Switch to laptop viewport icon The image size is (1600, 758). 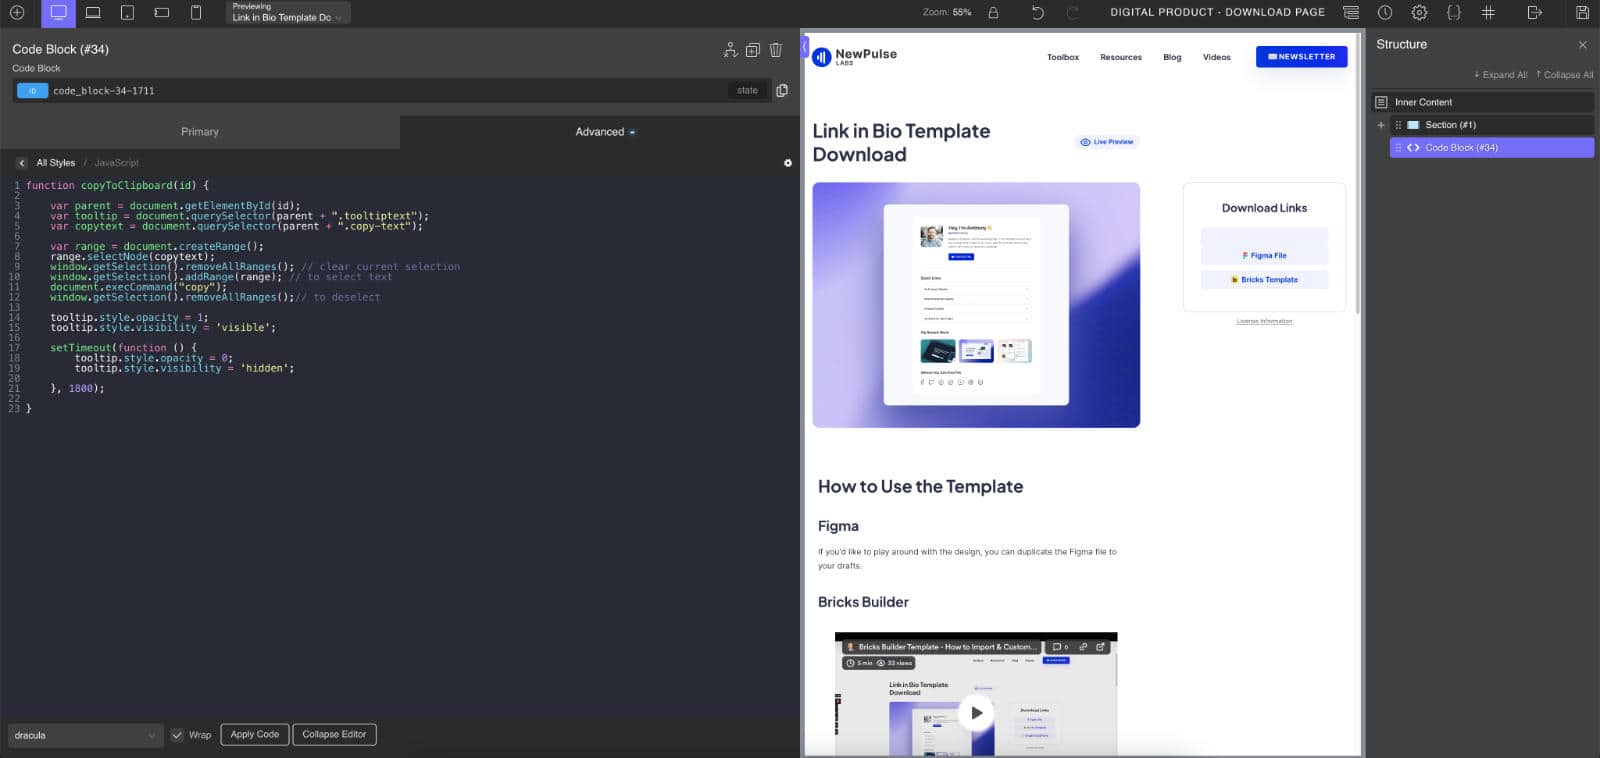click(93, 13)
